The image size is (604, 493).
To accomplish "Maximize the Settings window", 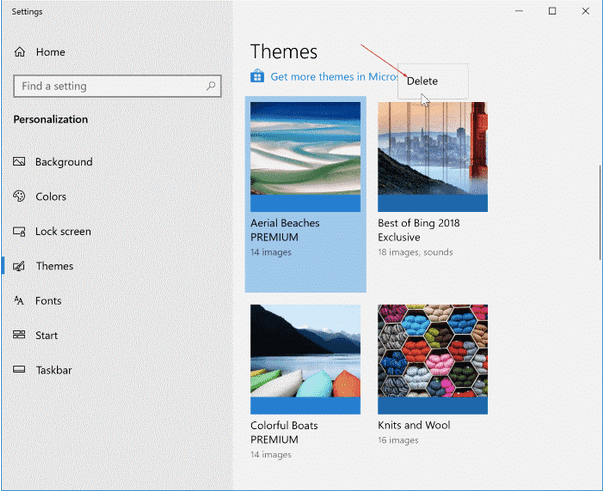I will (x=552, y=11).
